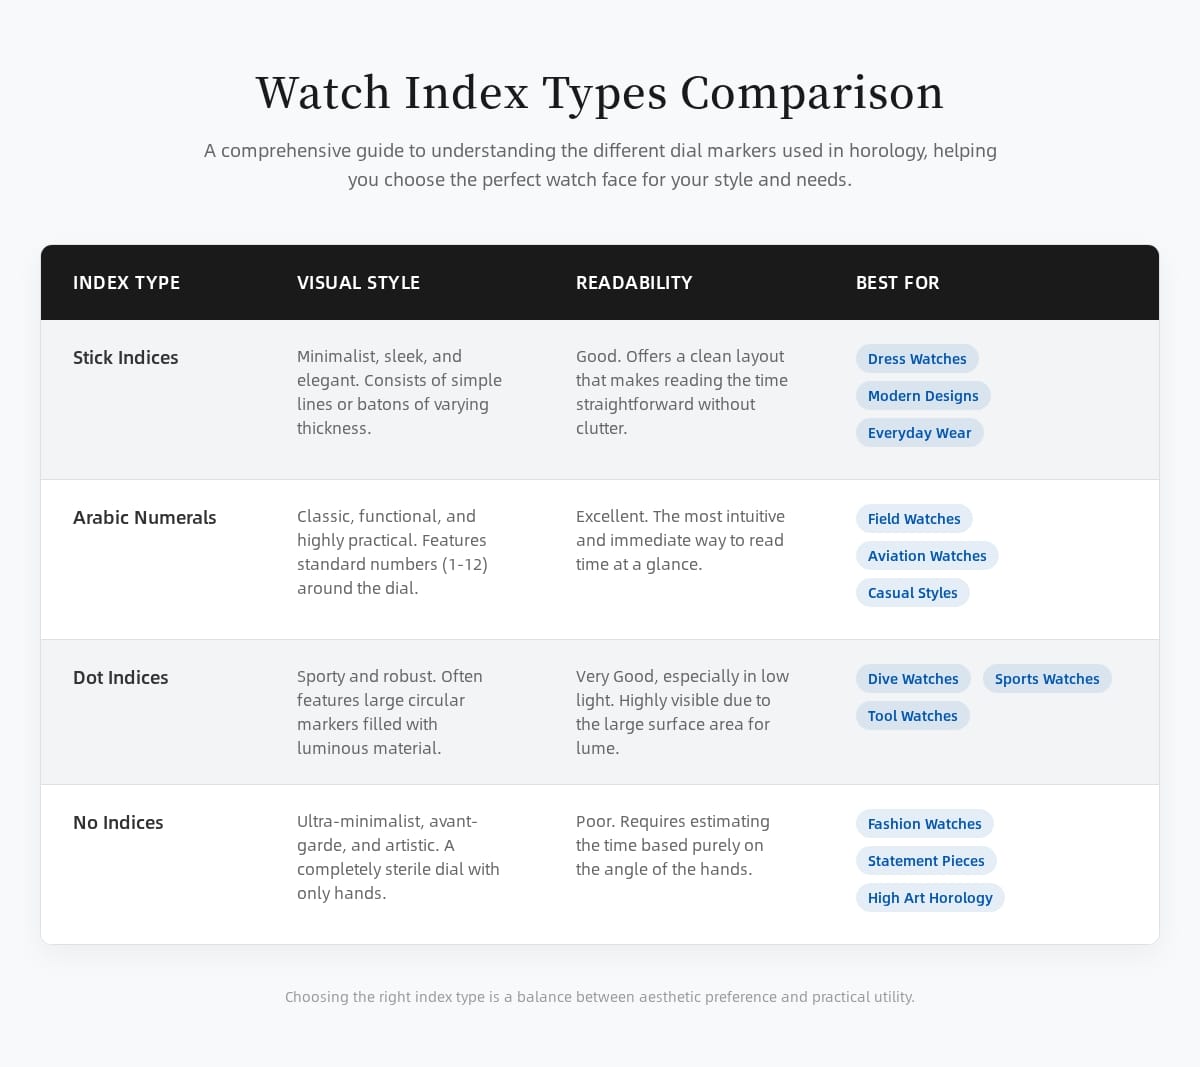Click the Aviation Watches tag

pyautogui.click(x=927, y=556)
